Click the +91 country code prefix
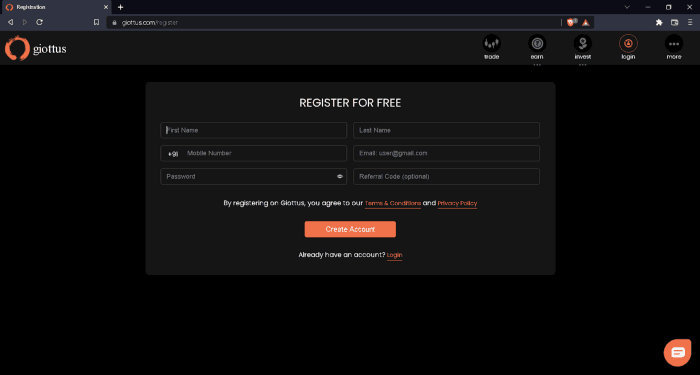The image size is (700, 375). (173, 154)
